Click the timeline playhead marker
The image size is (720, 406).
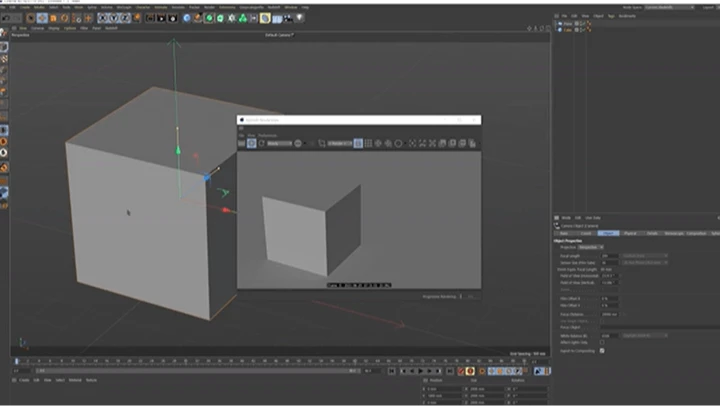(17, 361)
